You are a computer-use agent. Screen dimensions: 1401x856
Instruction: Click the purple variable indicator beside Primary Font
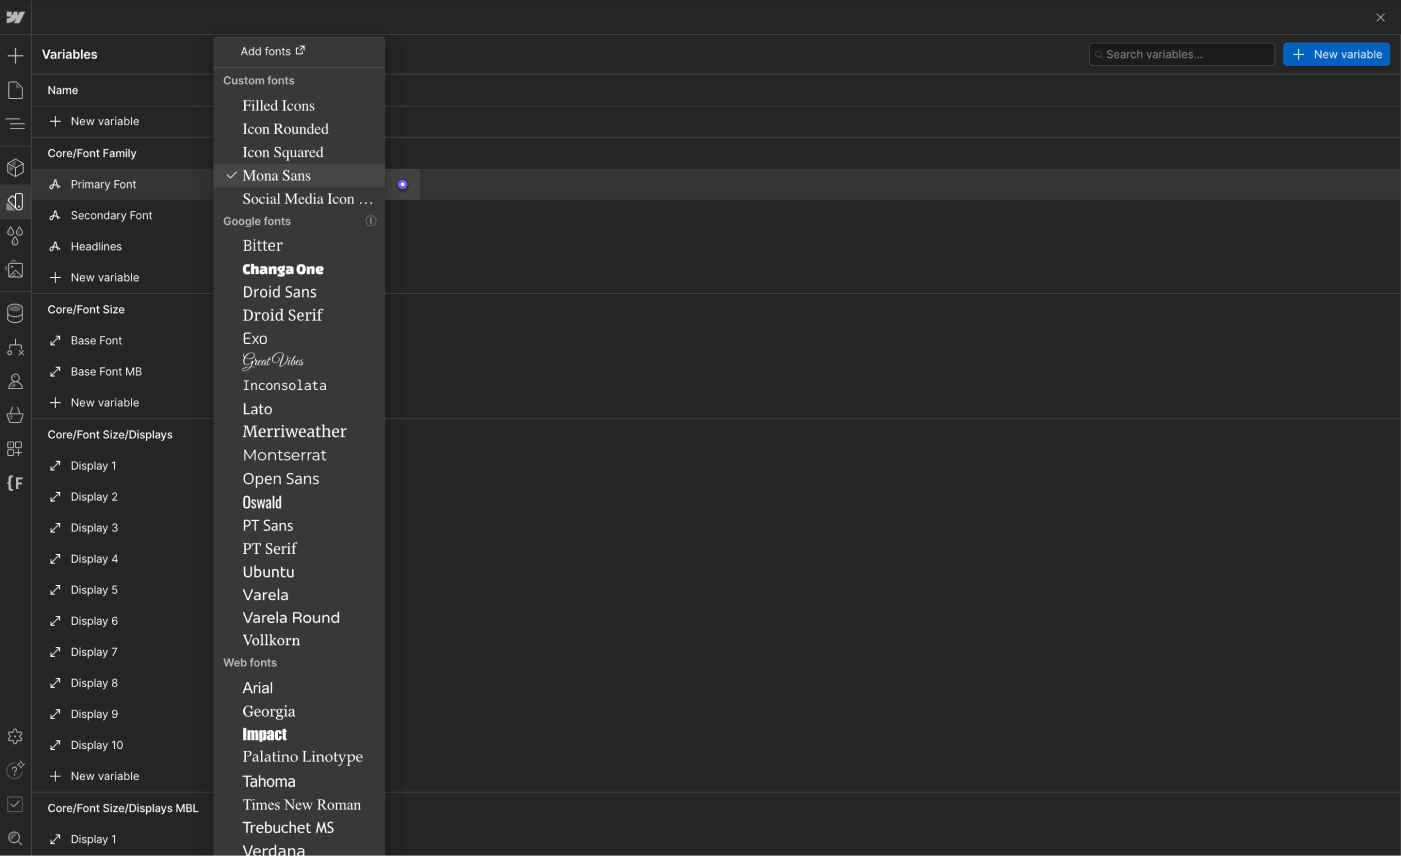pyautogui.click(x=402, y=183)
